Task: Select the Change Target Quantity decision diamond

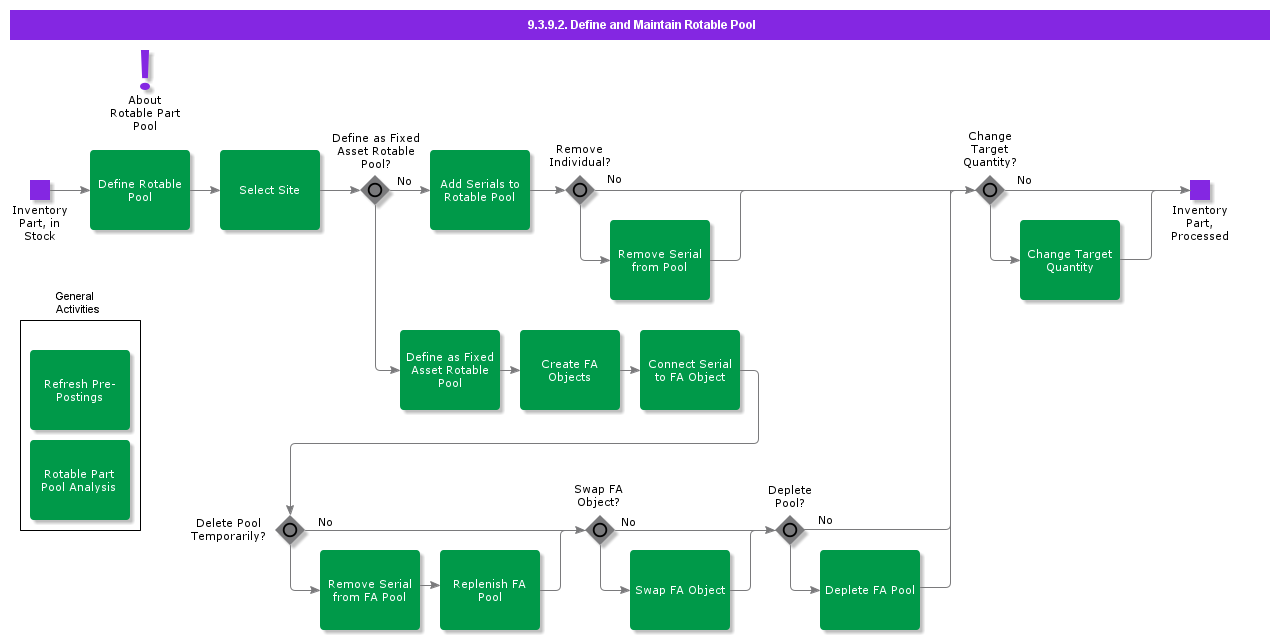Action: [990, 189]
